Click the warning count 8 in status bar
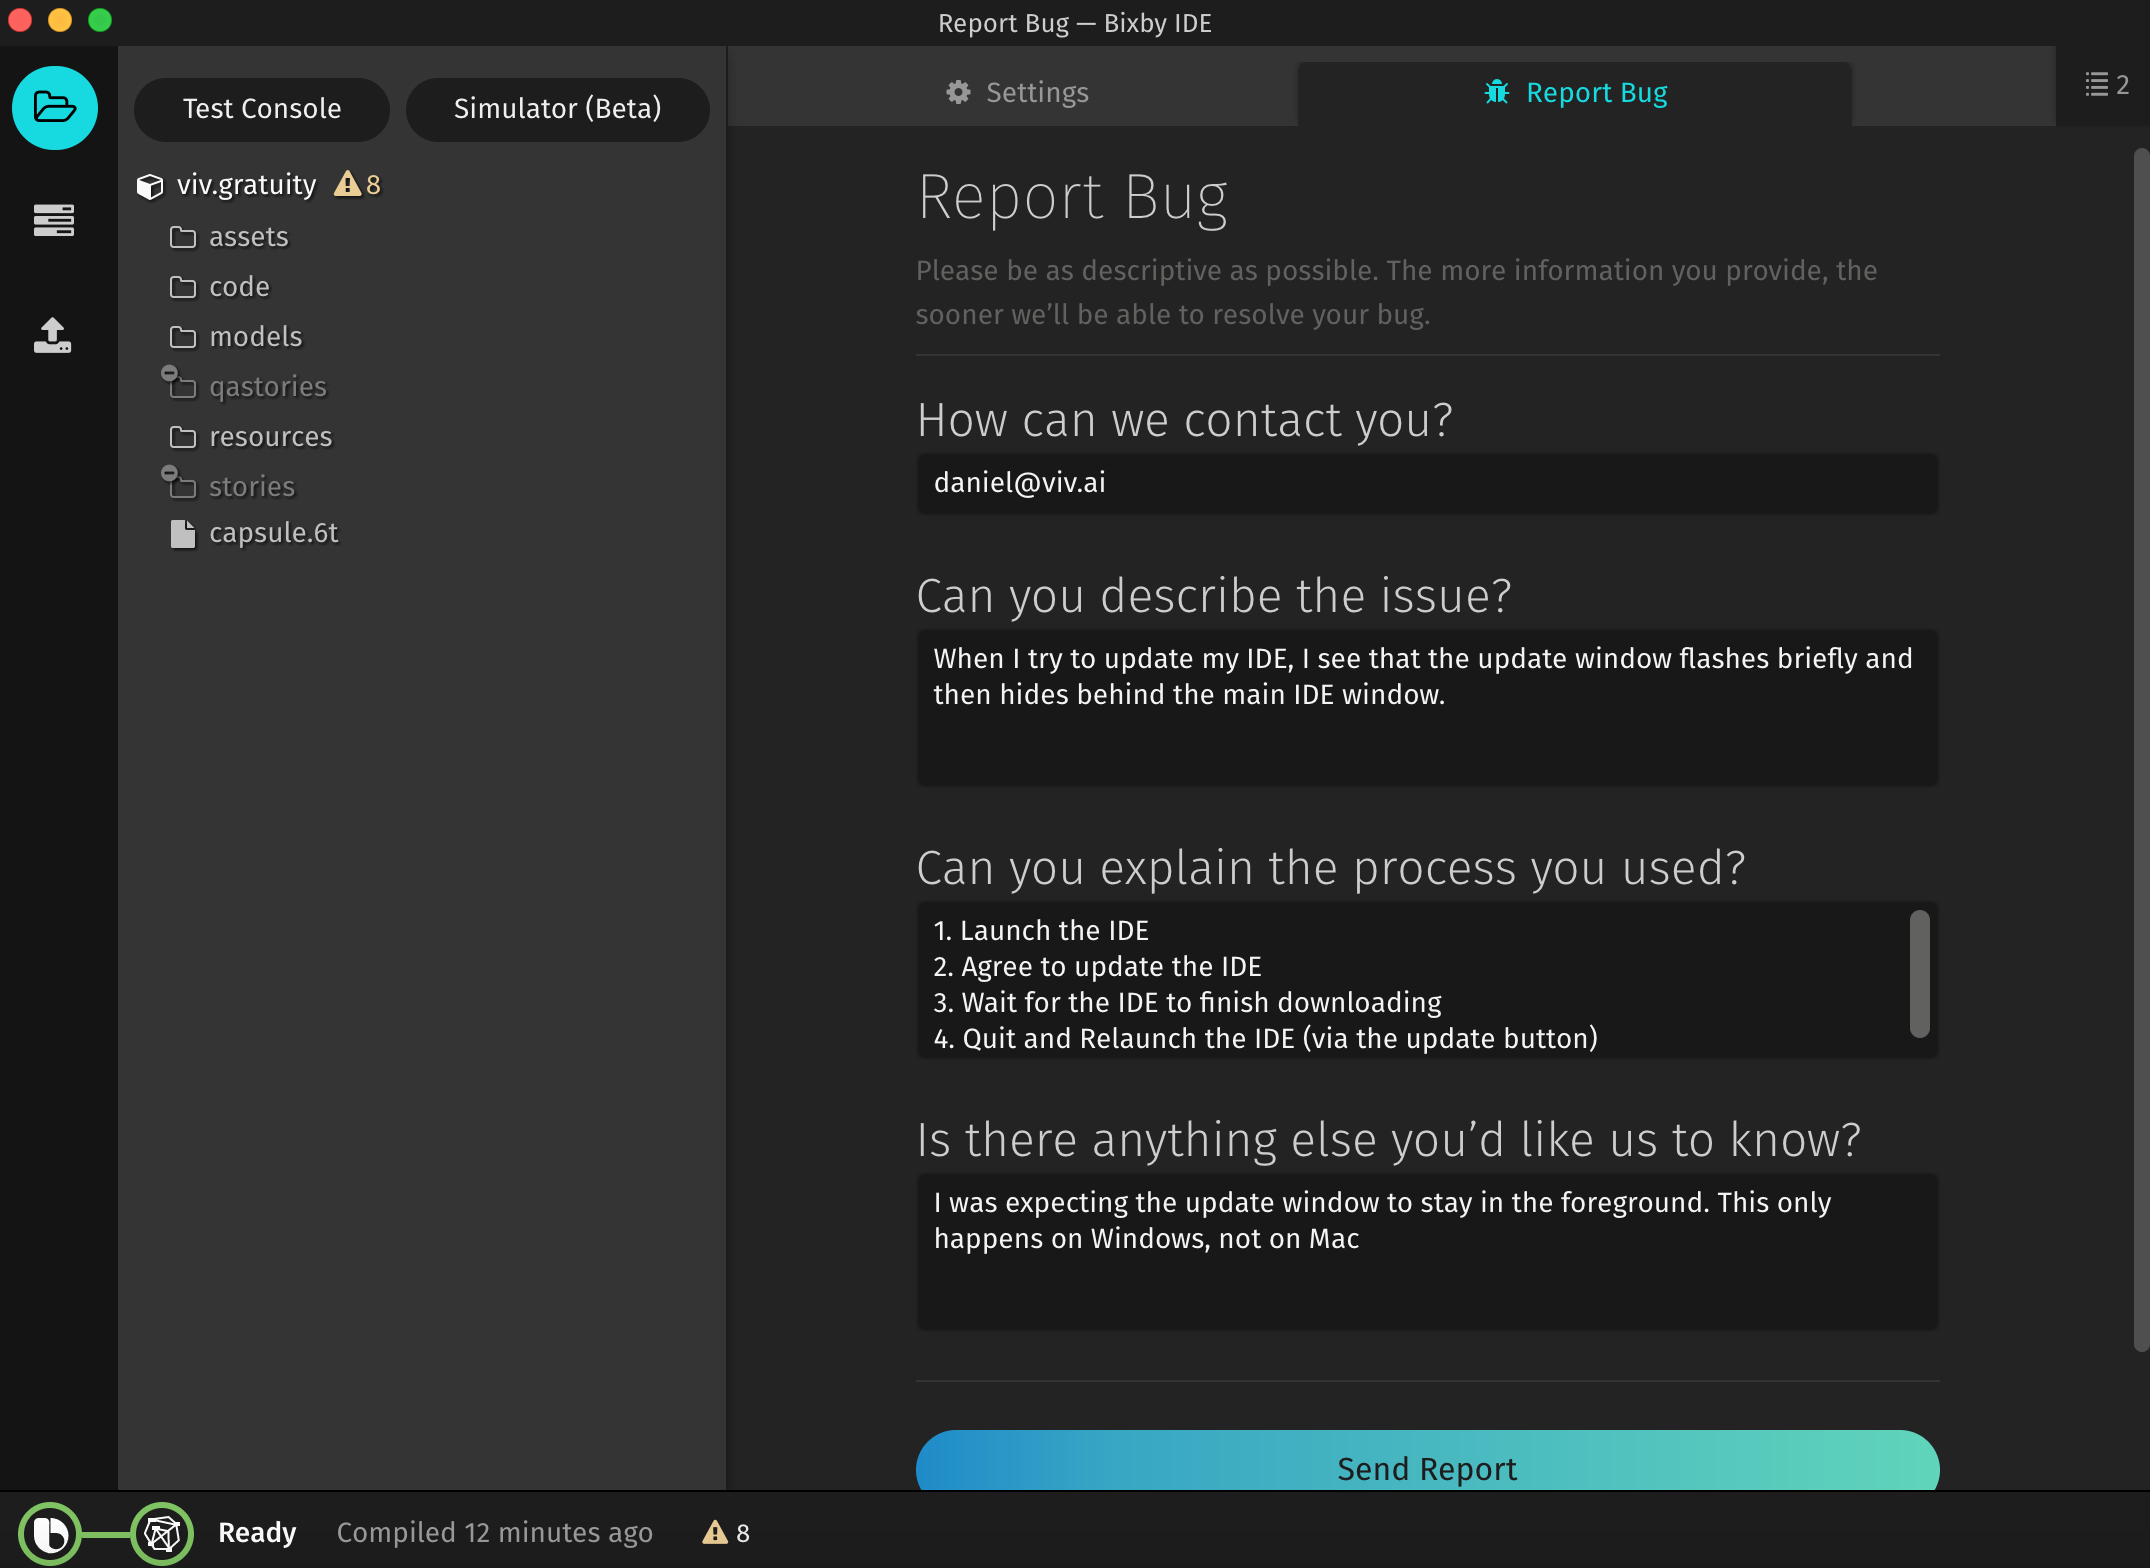The image size is (2150, 1568). (x=743, y=1533)
